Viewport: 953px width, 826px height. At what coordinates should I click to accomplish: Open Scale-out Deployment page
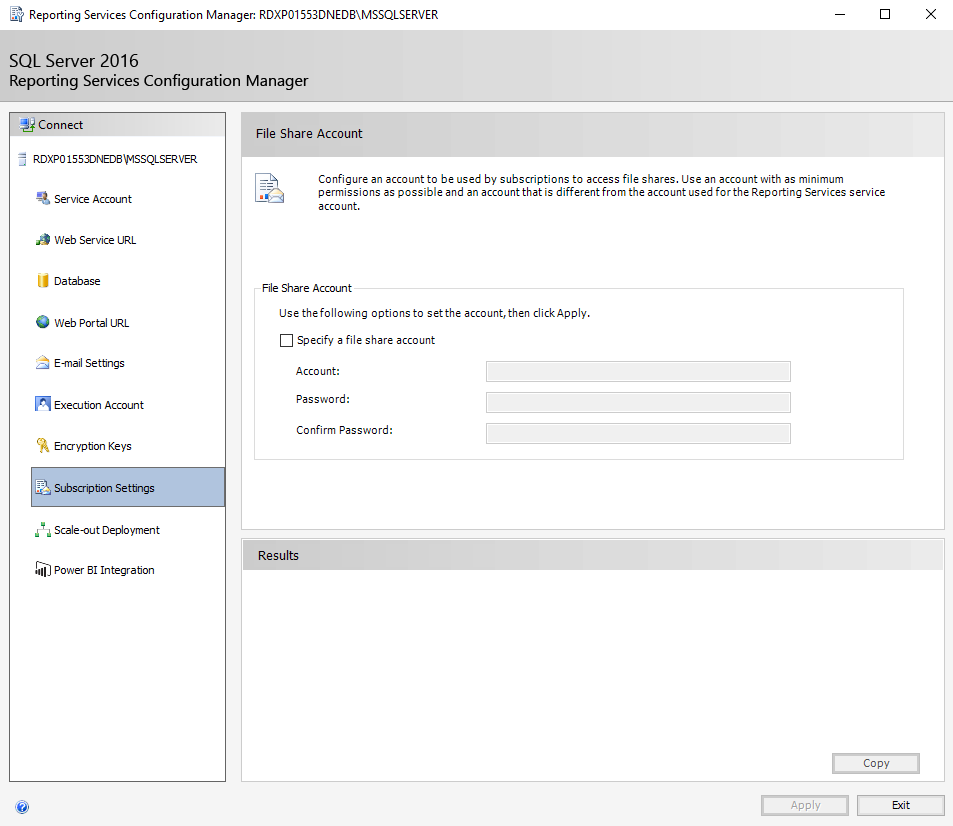pyautogui.click(x=107, y=530)
